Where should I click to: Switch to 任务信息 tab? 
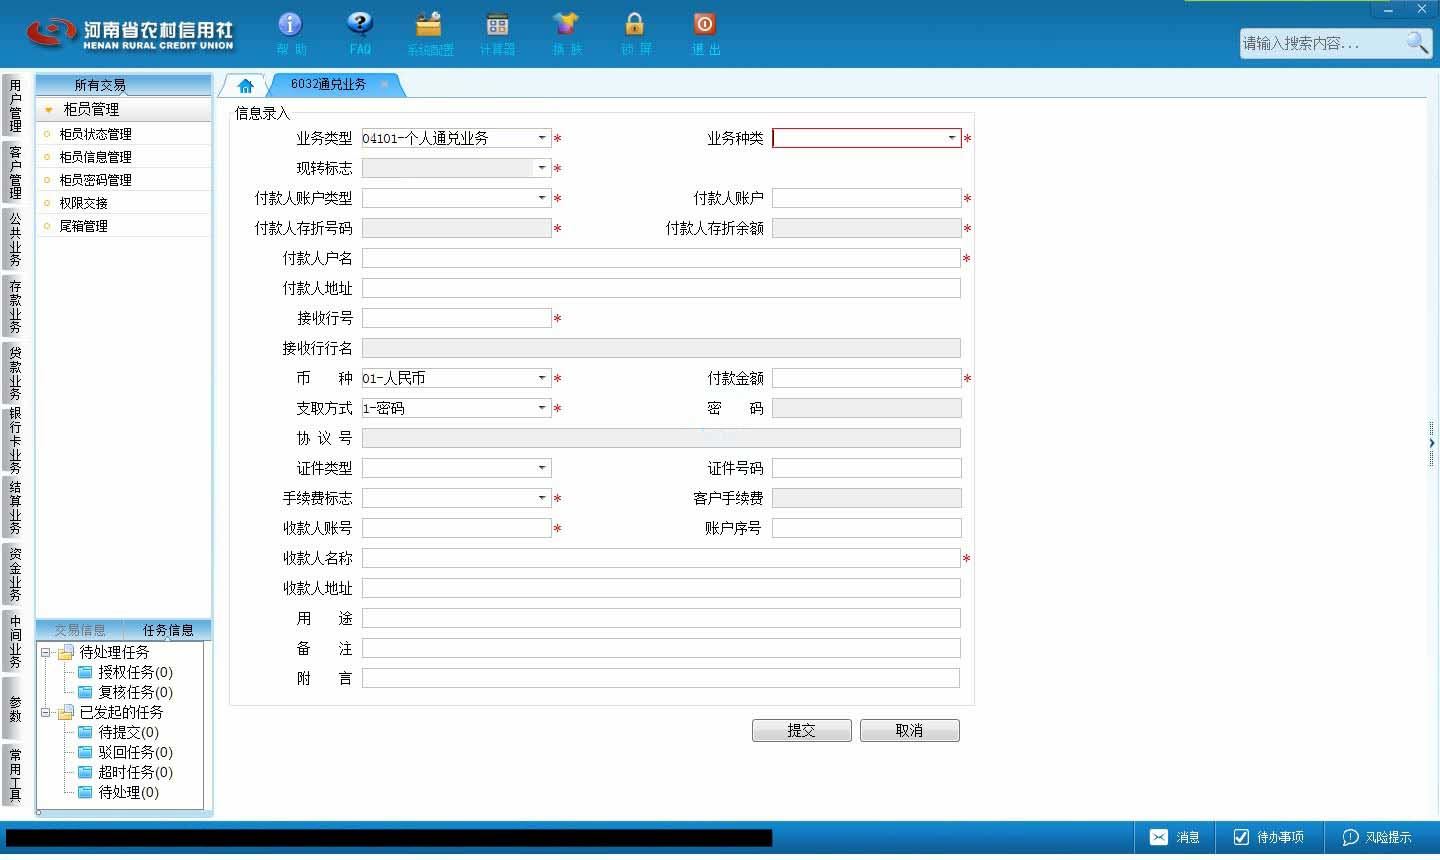click(168, 630)
